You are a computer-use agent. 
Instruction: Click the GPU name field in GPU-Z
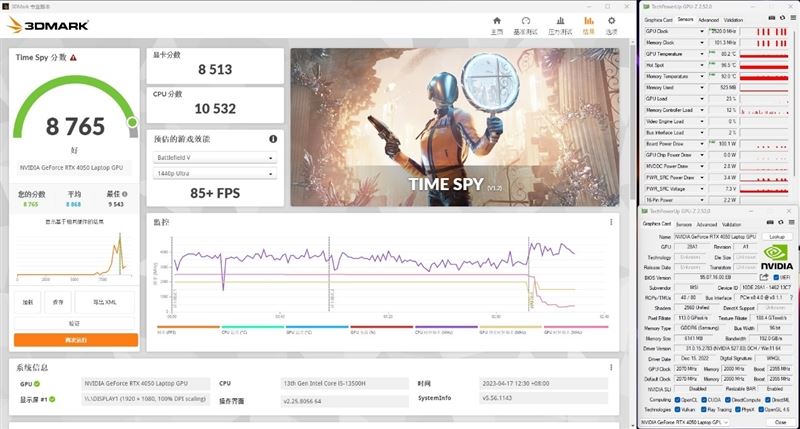[716, 237]
